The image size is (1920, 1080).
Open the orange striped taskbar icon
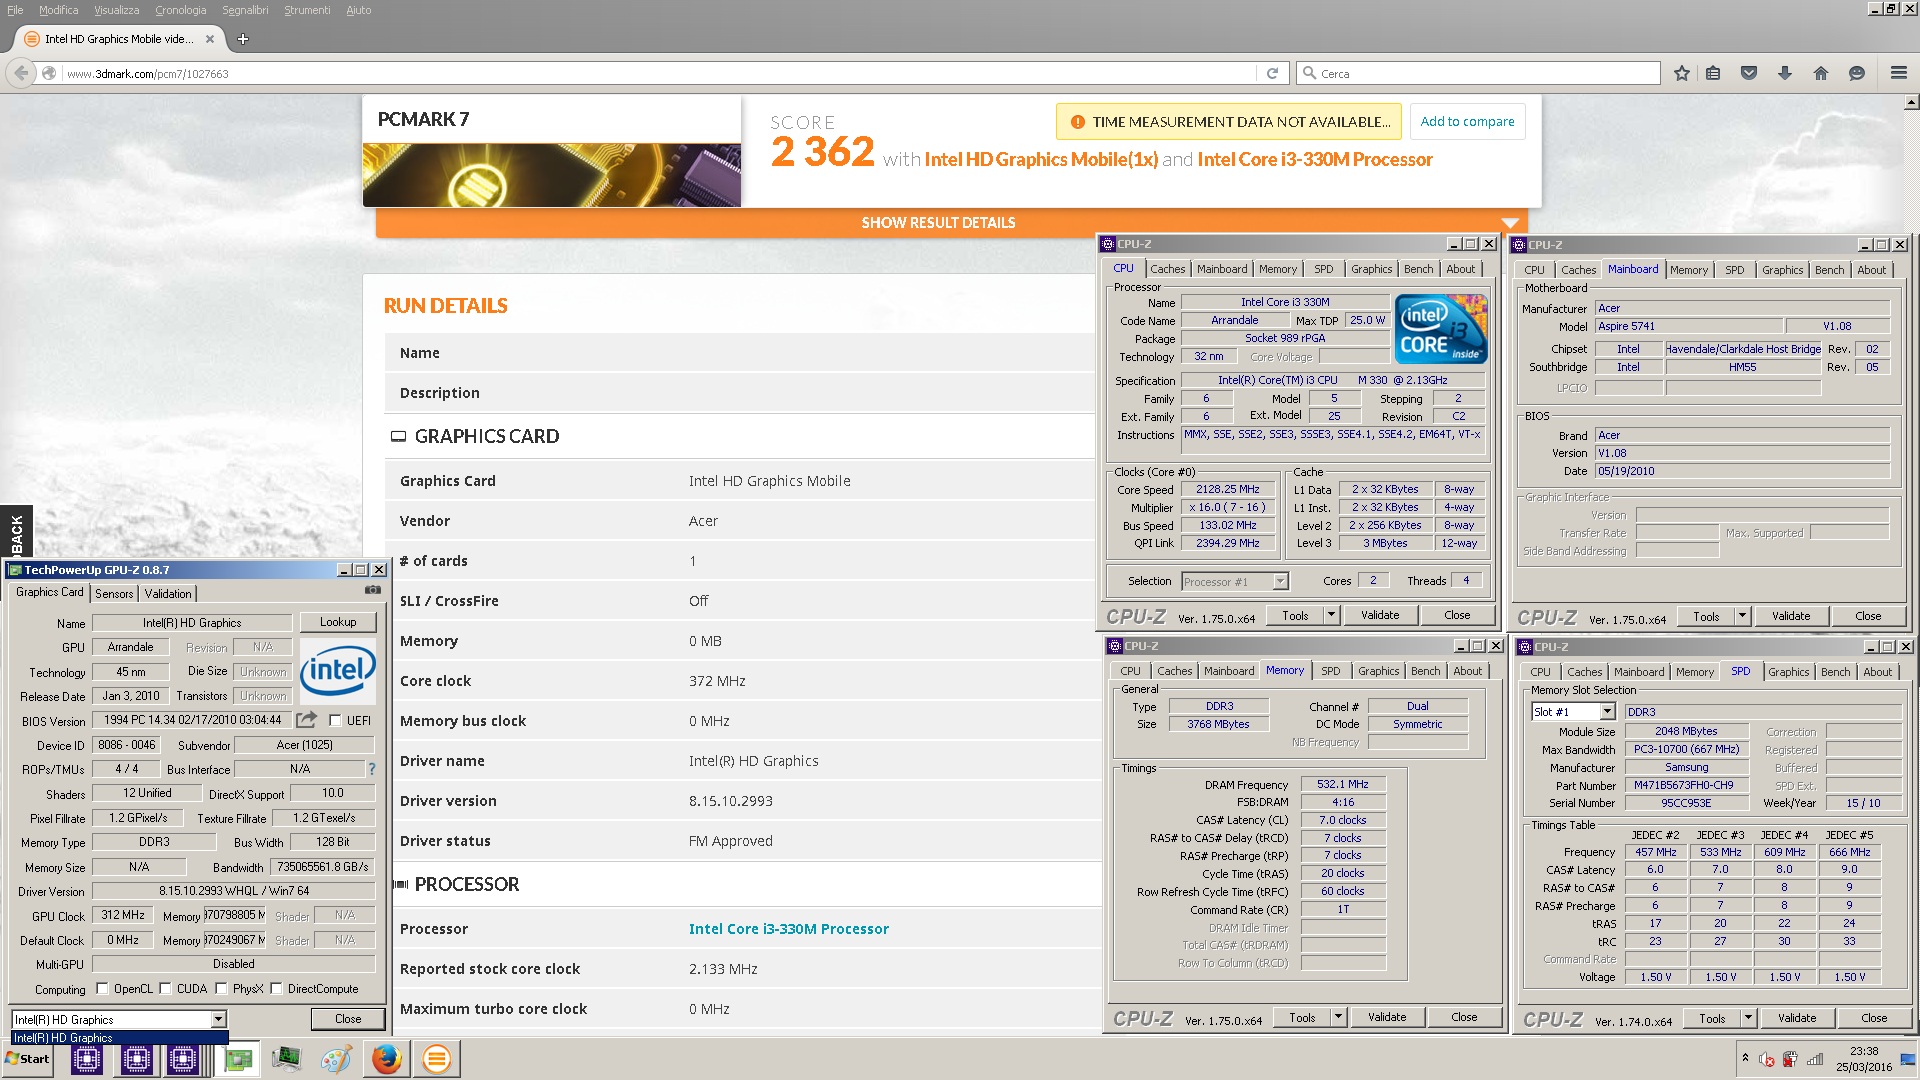[436, 1059]
